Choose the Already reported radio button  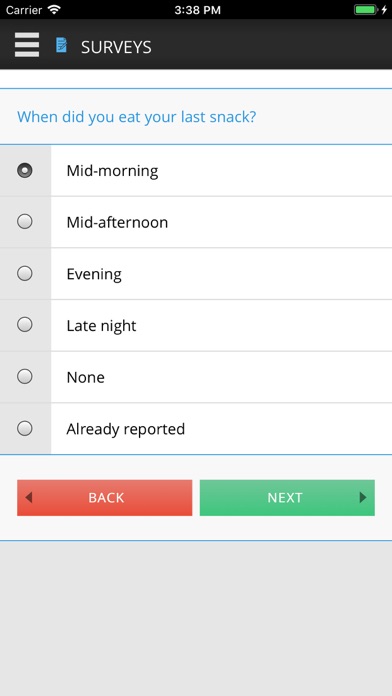tap(25, 428)
